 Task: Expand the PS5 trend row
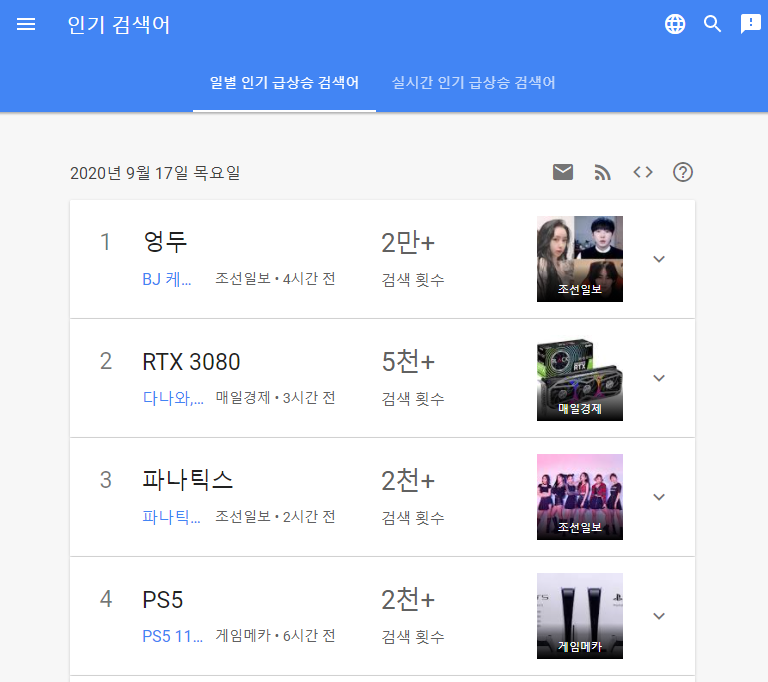pos(659,616)
